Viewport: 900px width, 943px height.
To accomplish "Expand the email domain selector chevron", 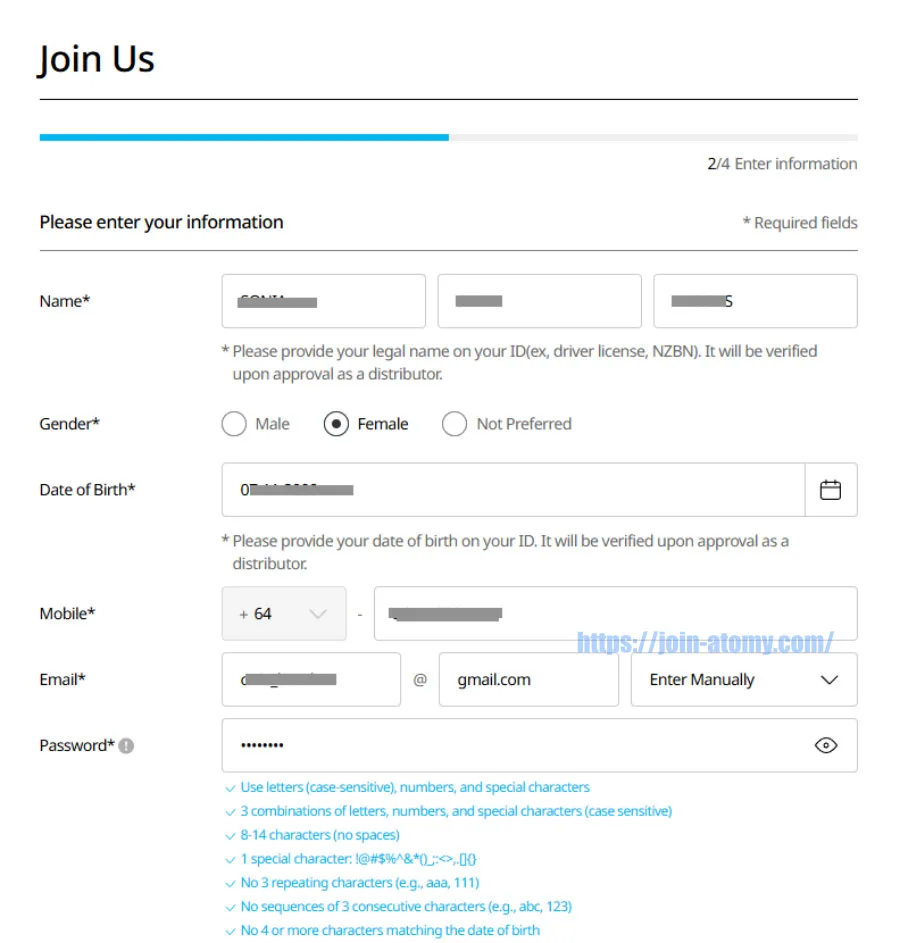I will (828, 679).
